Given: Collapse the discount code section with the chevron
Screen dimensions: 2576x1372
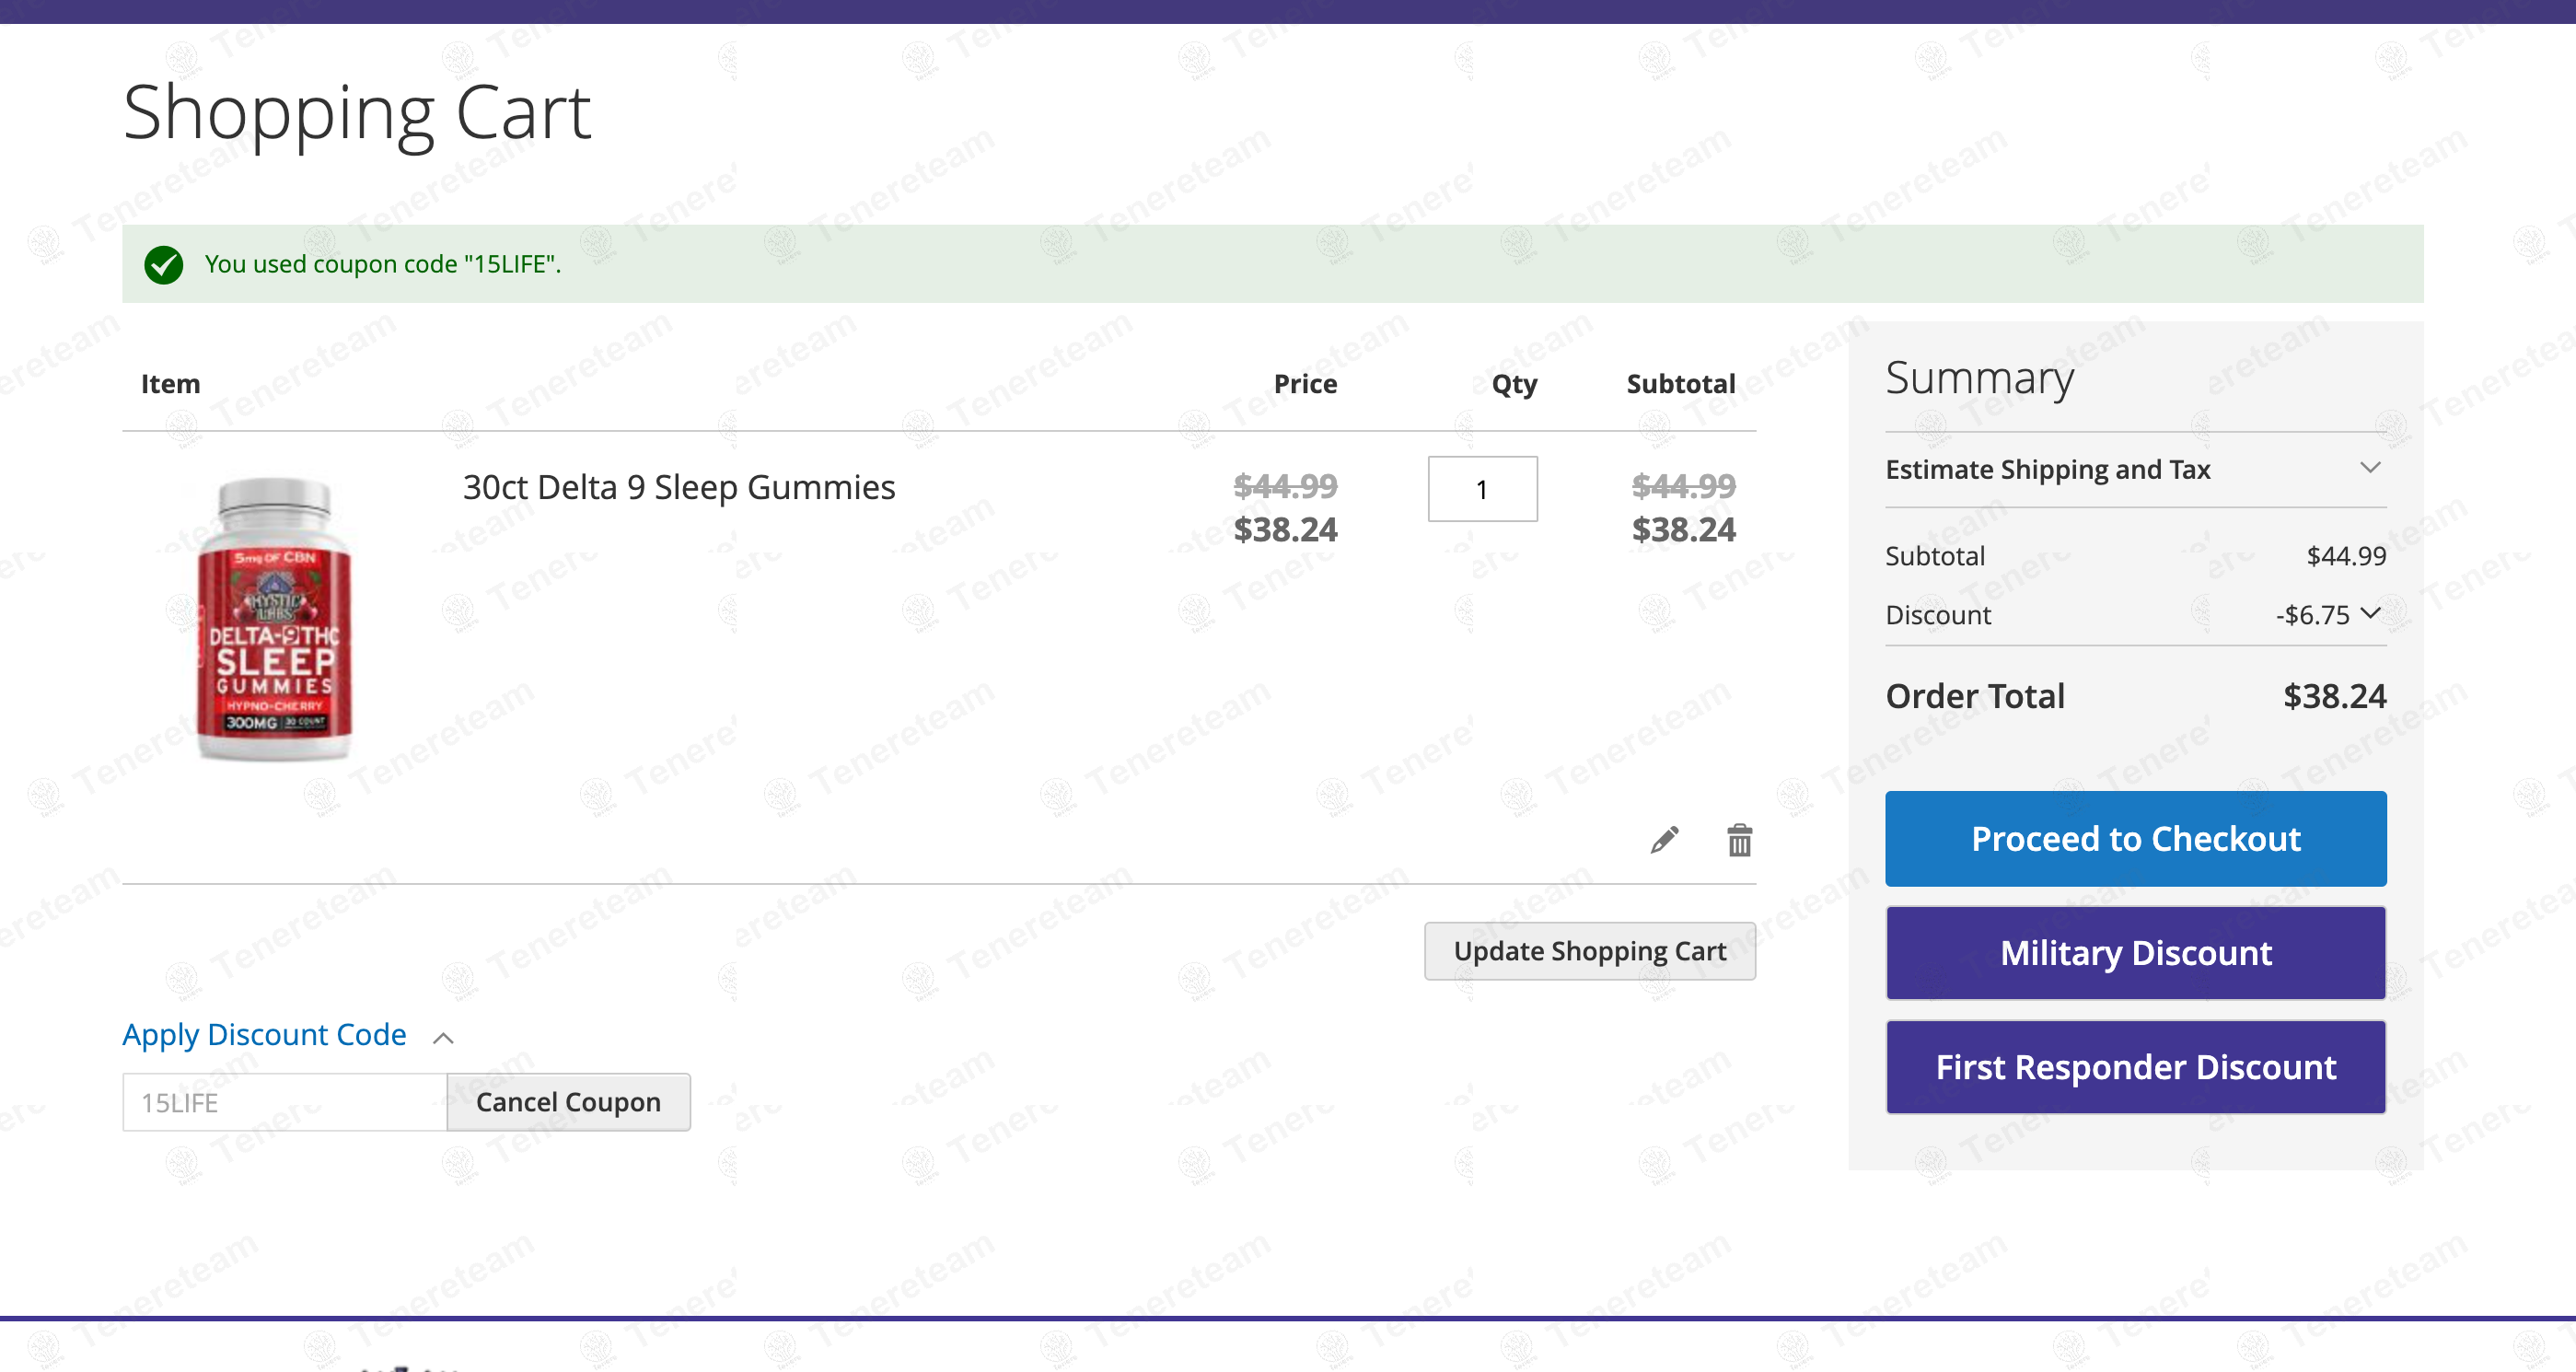Looking at the screenshot, I should coord(443,1038).
